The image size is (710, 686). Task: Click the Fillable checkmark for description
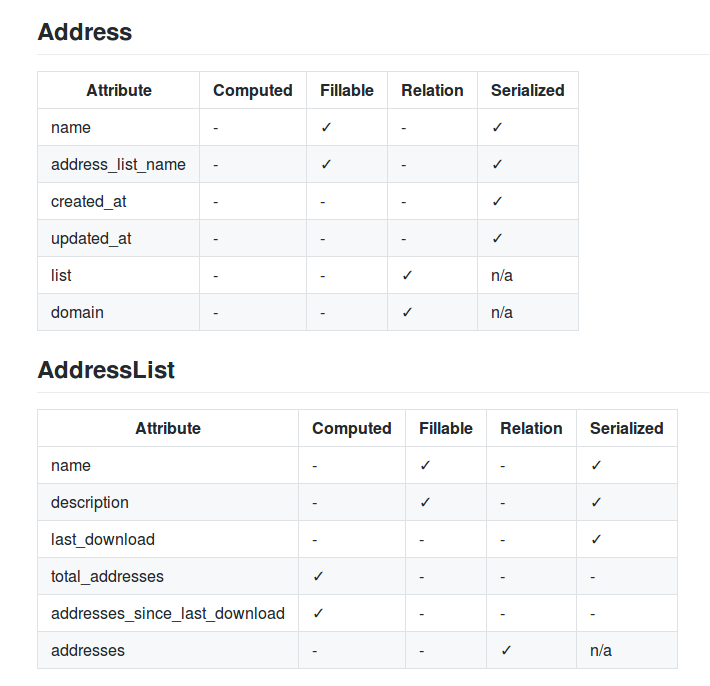[x=425, y=502]
